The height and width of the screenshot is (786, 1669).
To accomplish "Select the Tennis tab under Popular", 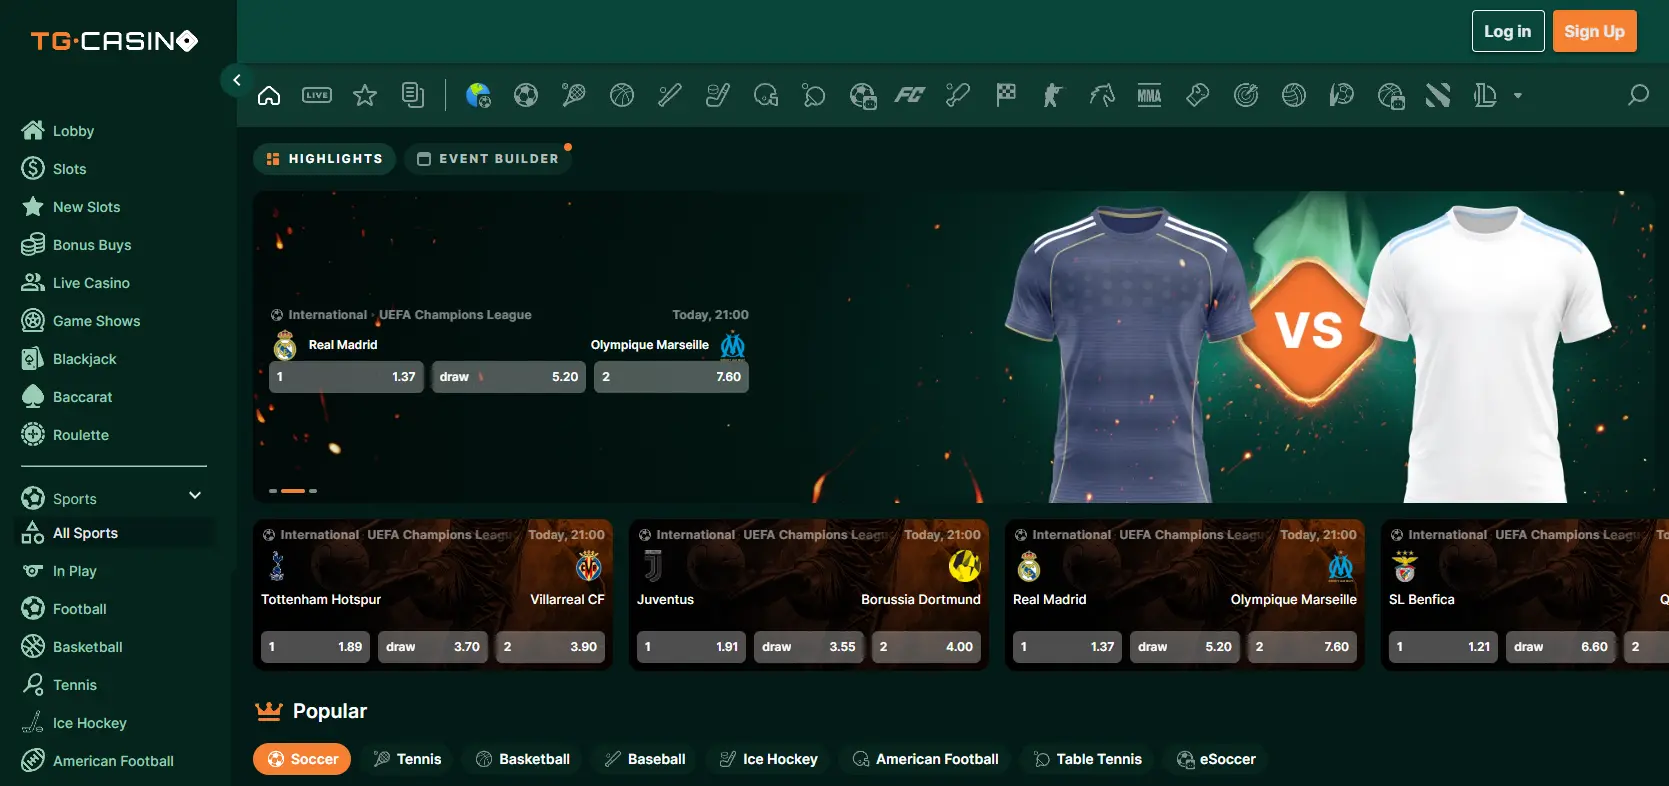I will click(407, 759).
